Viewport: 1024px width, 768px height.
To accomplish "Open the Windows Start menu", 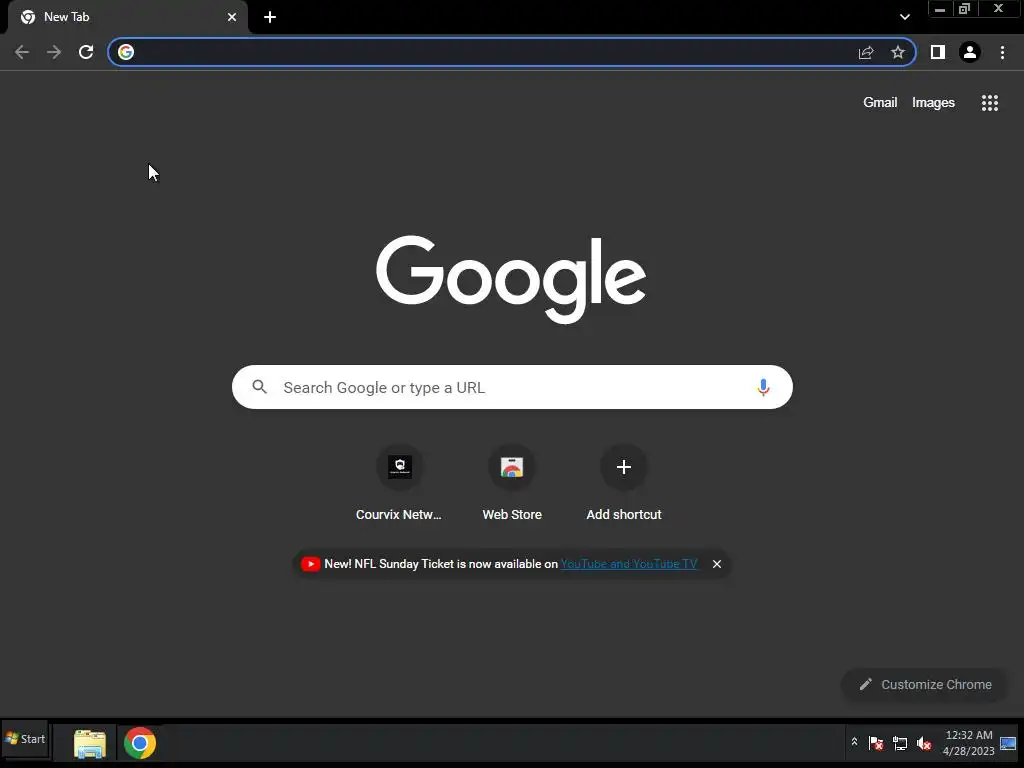I will click(25, 739).
